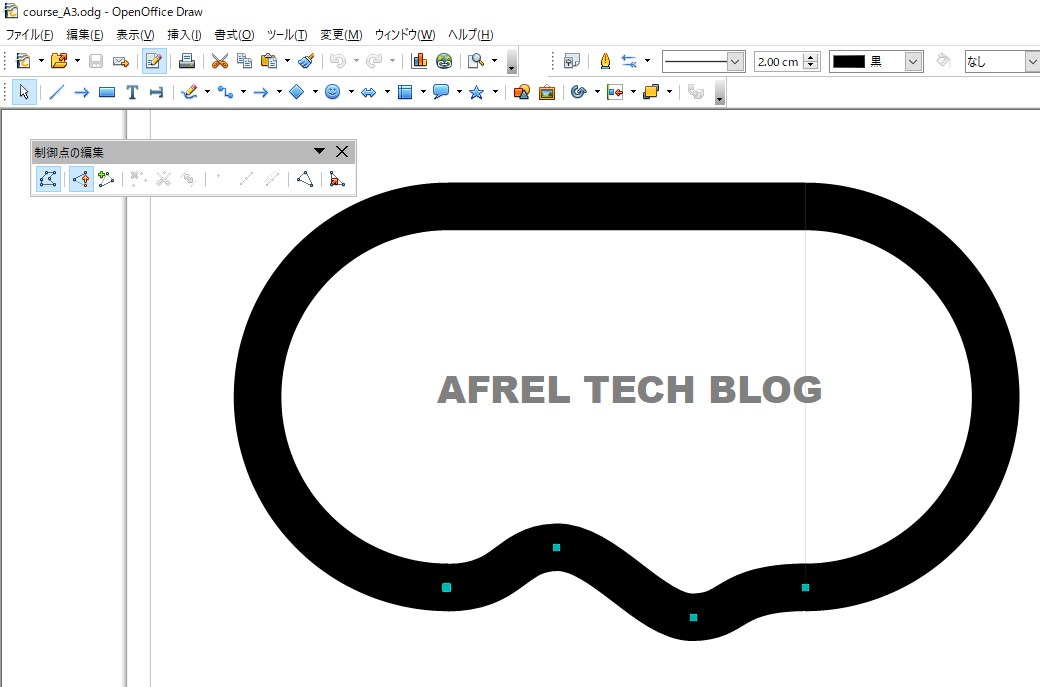The height and width of the screenshot is (687, 1040).
Task: Click the 2.00 cm line width field
Action: 778,61
